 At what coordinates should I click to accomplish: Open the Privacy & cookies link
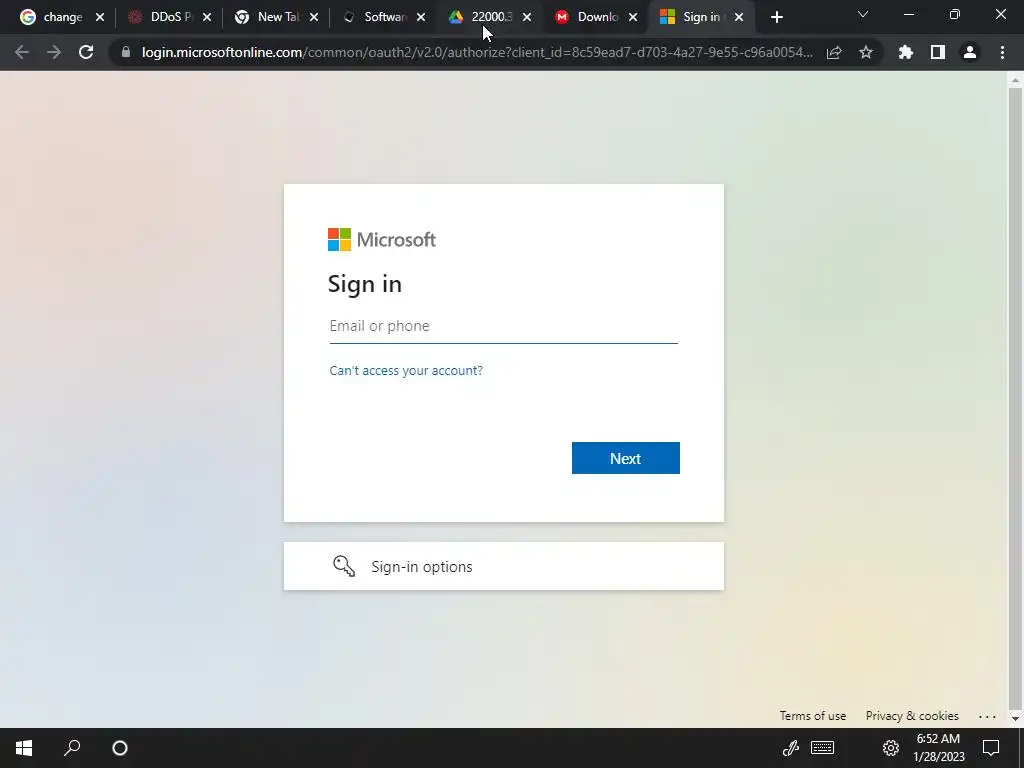pyautogui.click(x=912, y=716)
